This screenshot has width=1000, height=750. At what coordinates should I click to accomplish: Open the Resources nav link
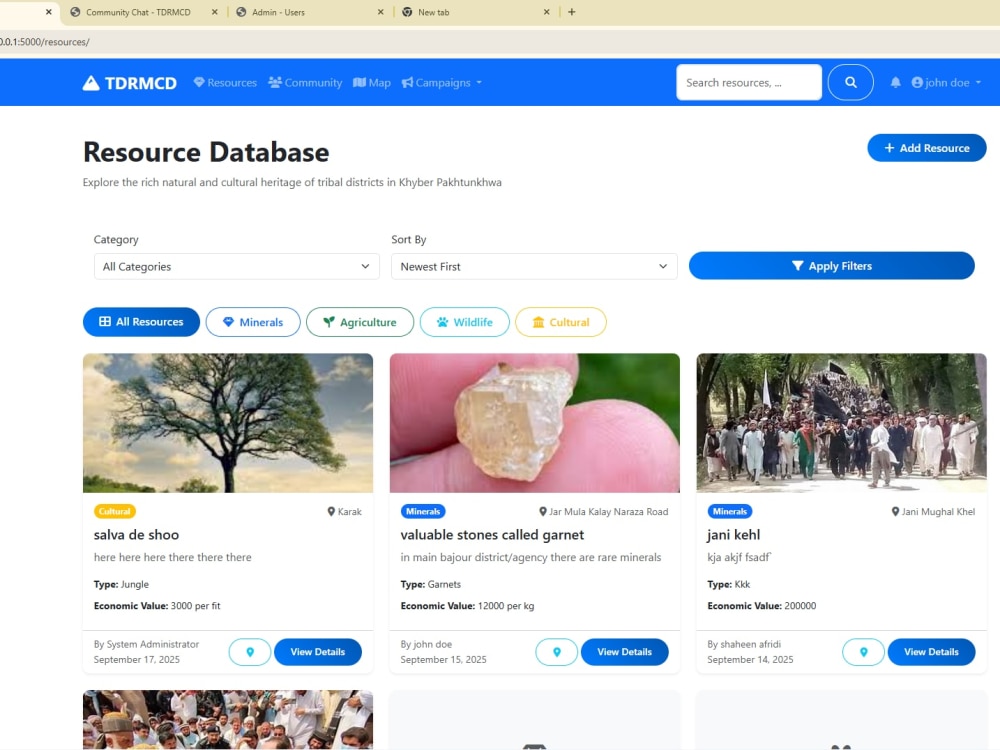tap(225, 83)
